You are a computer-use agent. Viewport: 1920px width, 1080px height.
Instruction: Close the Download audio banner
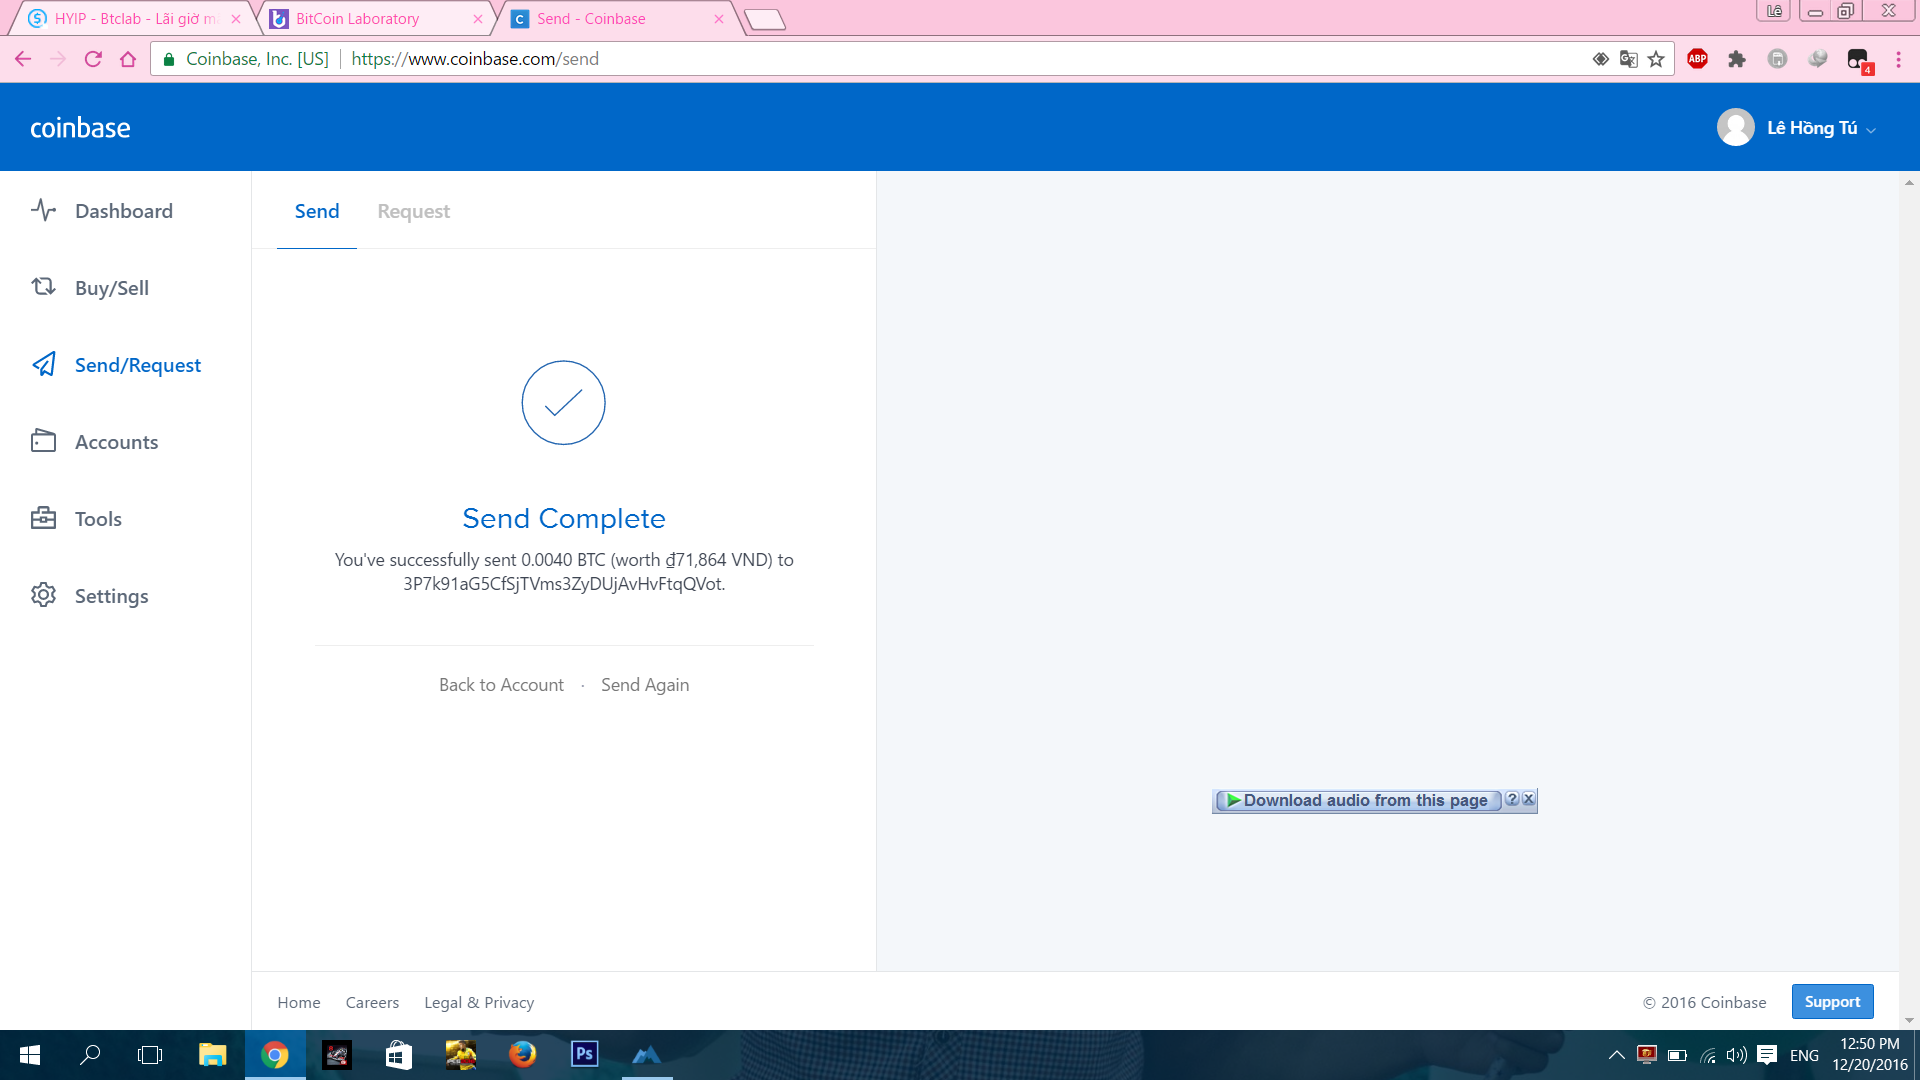click(1528, 799)
